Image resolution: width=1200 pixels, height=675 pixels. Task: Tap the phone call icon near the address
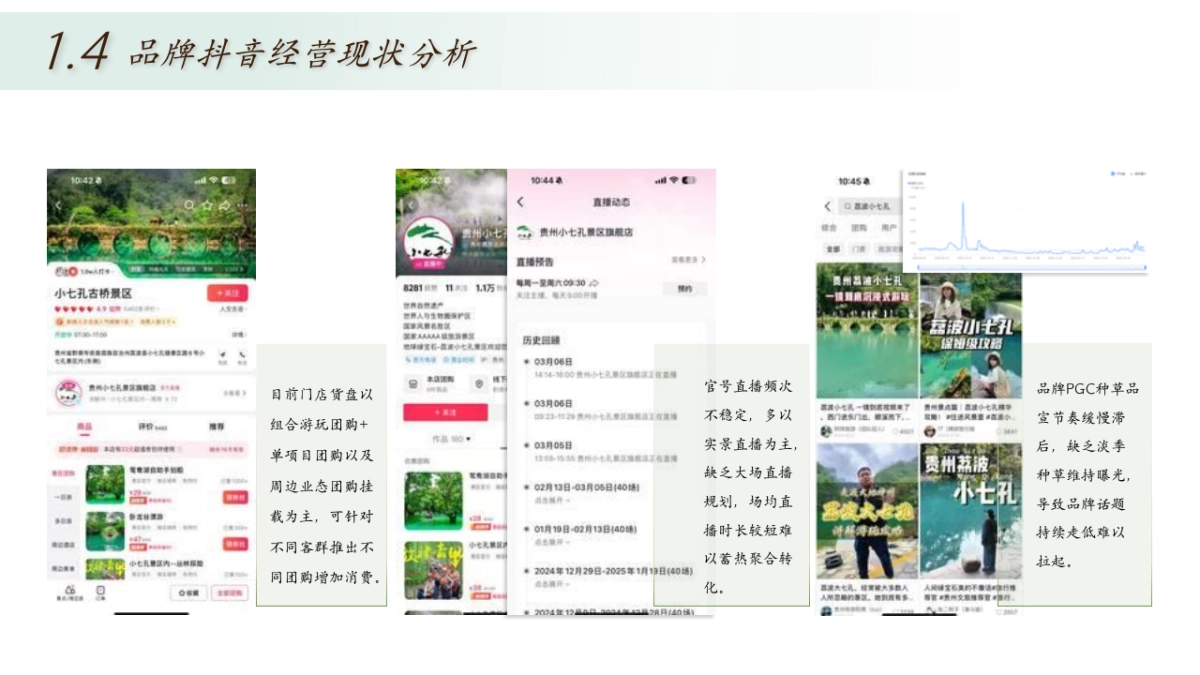242,356
